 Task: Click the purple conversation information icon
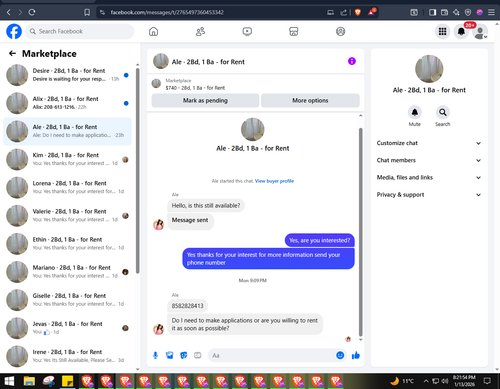pos(352,61)
